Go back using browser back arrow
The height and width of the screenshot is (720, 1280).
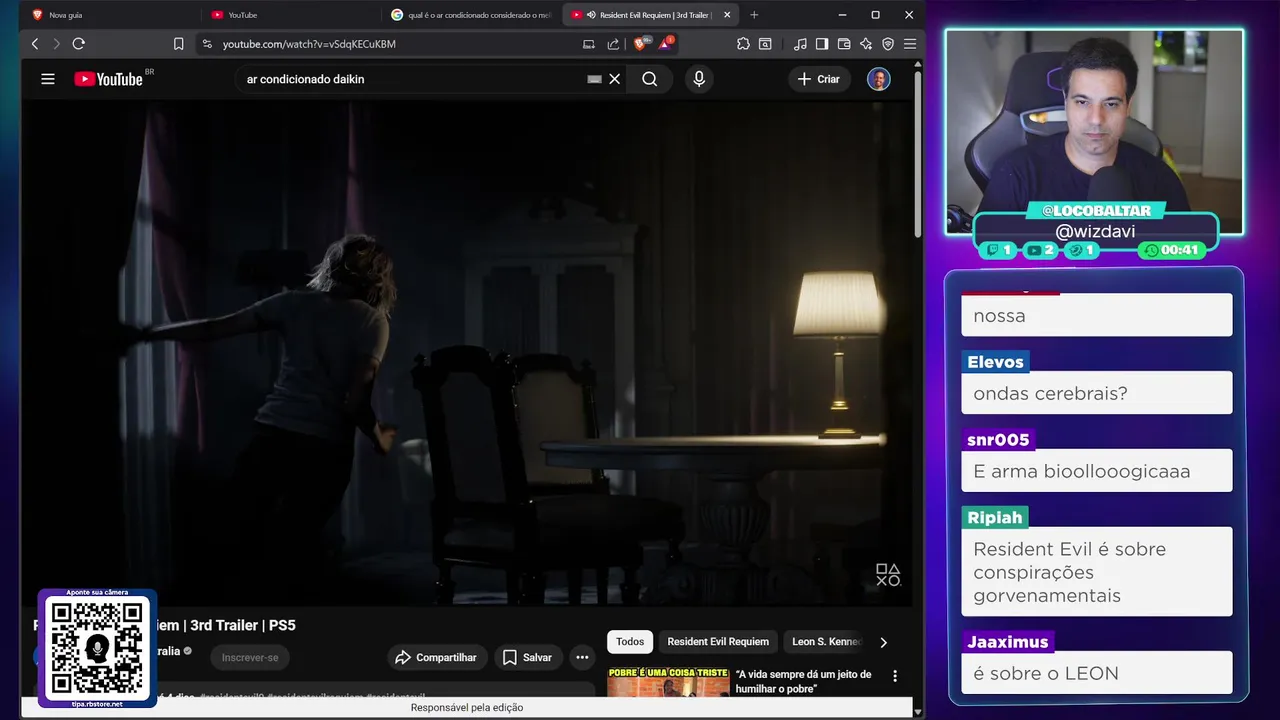pyautogui.click(x=35, y=44)
